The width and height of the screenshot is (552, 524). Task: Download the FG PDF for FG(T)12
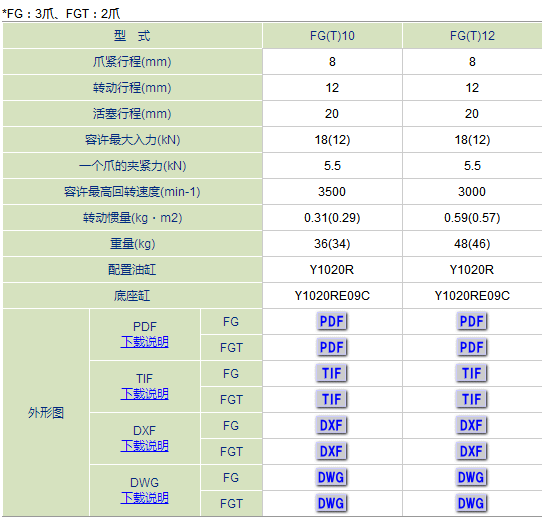click(x=472, y=321)
